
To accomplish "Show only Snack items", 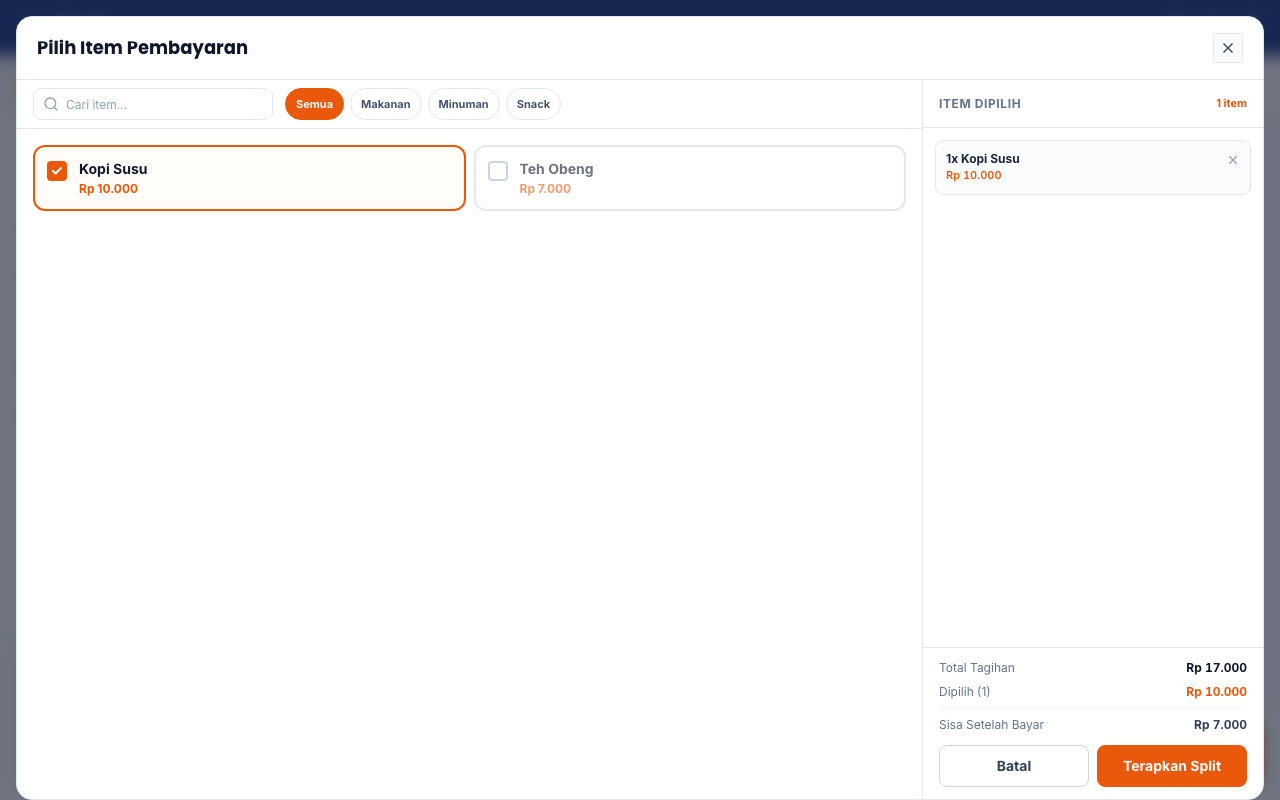I will point(533,104).
